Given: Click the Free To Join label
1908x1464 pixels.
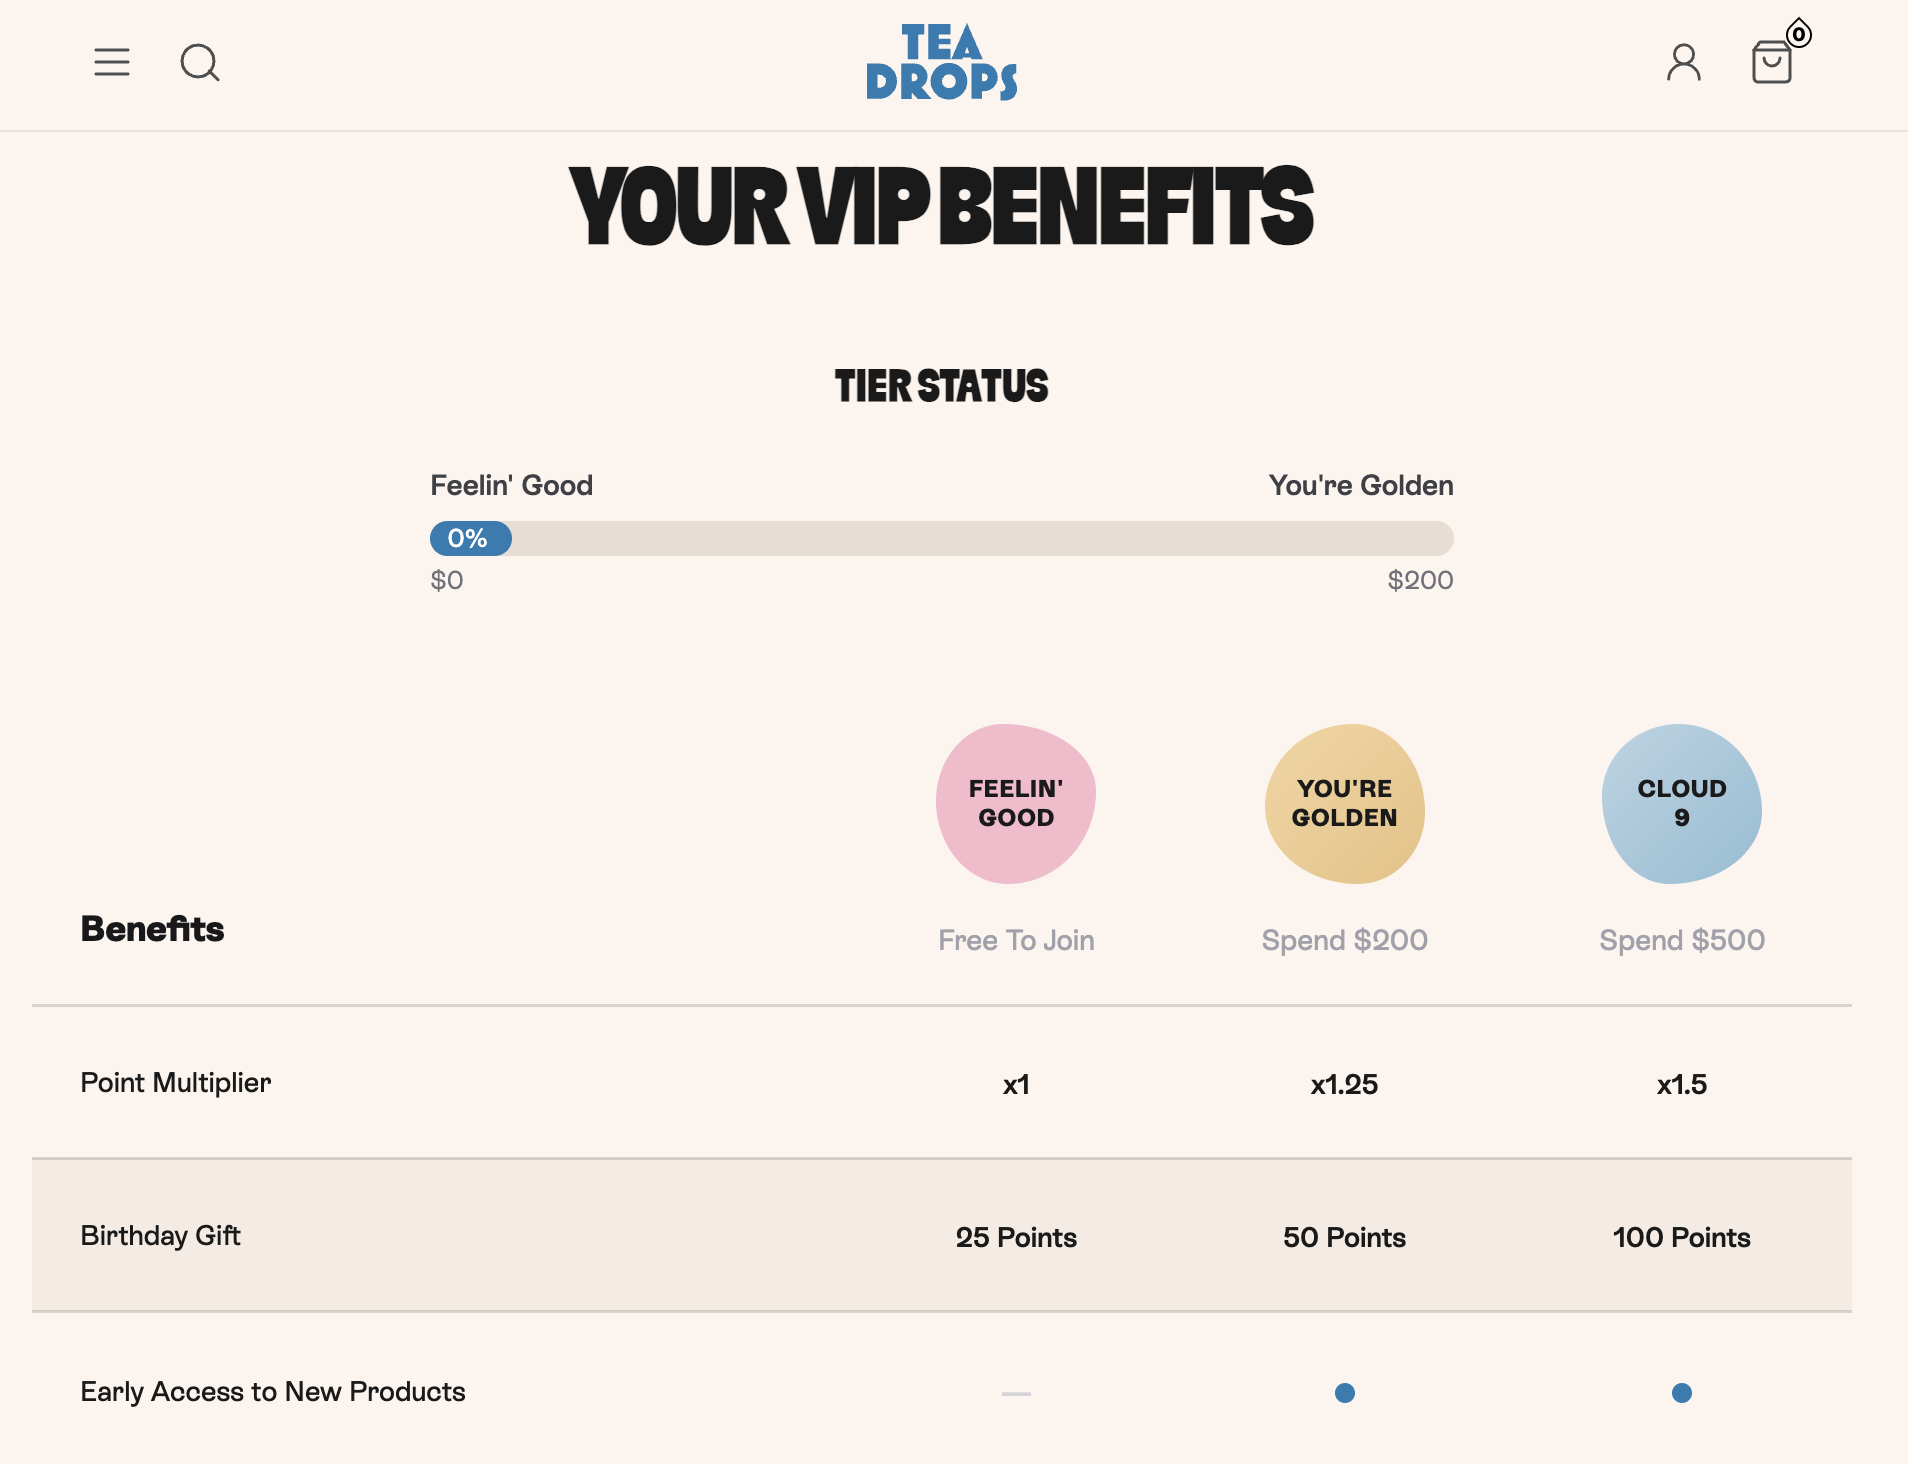Looking at the screenshot, I should [1016, 940].
